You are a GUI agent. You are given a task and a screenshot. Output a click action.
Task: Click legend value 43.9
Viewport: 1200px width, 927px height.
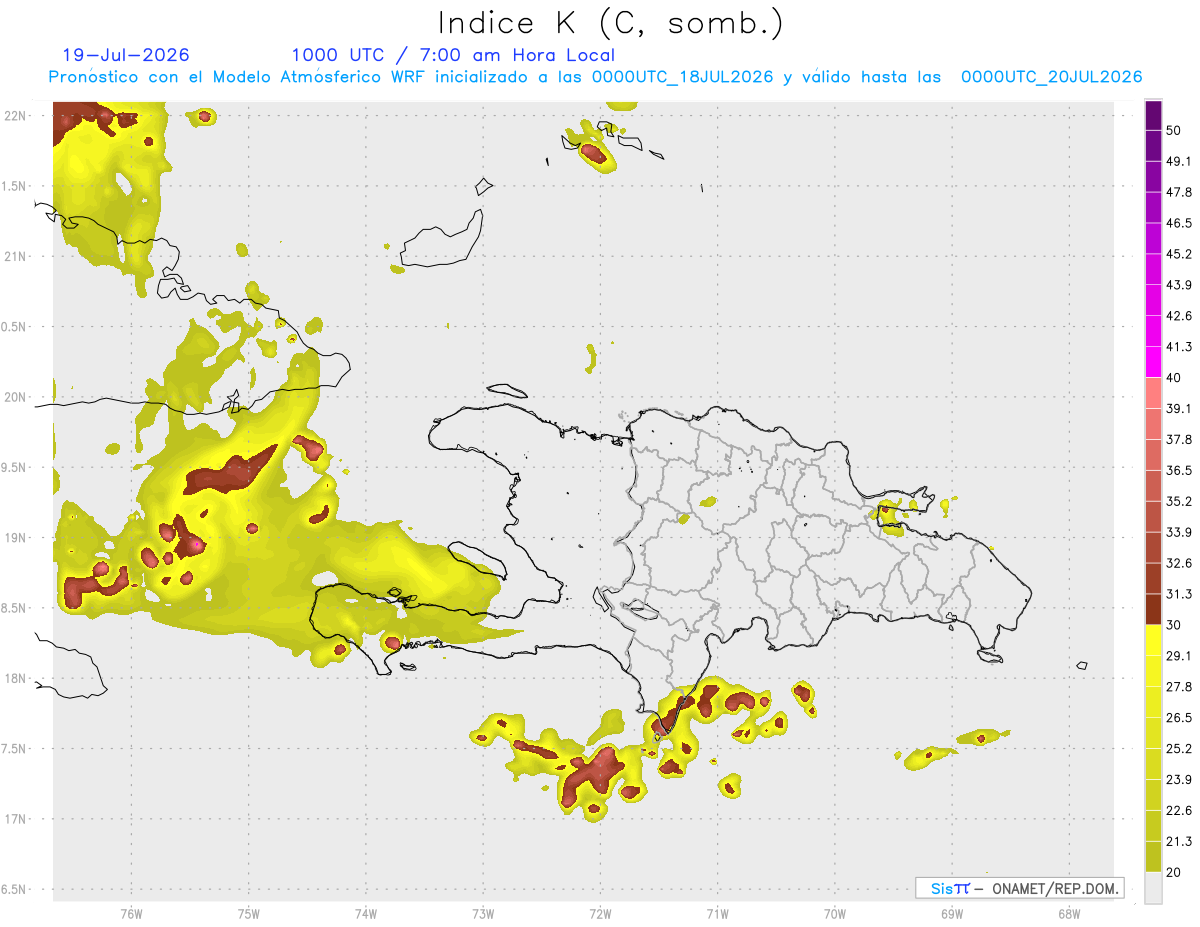coord(1179,285)
